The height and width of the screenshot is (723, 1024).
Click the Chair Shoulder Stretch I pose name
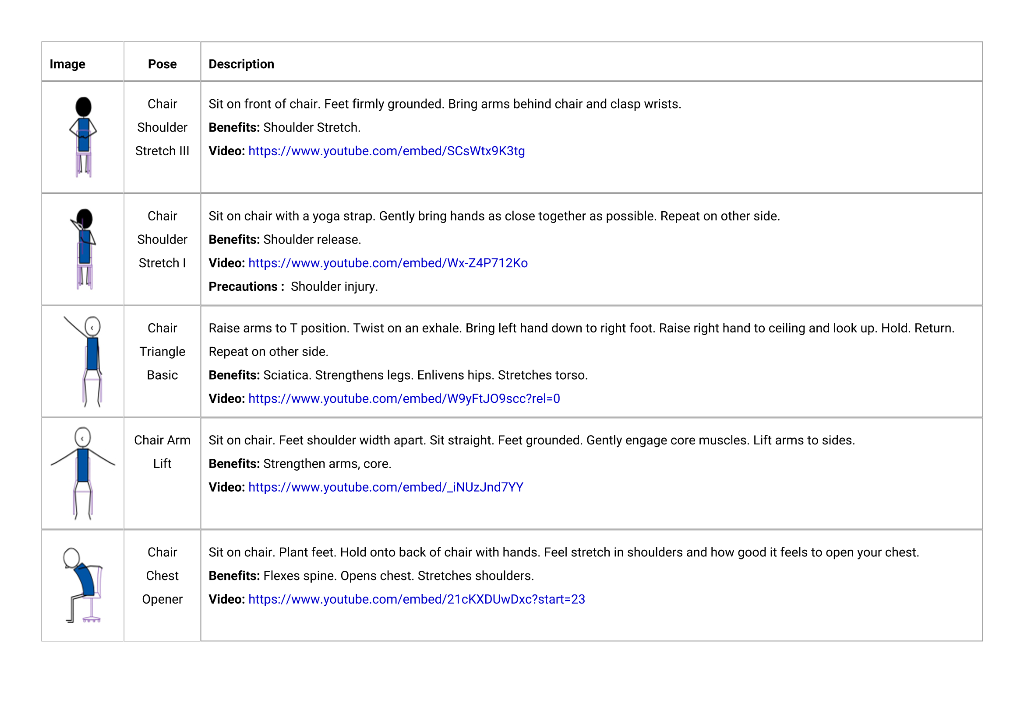162,240
